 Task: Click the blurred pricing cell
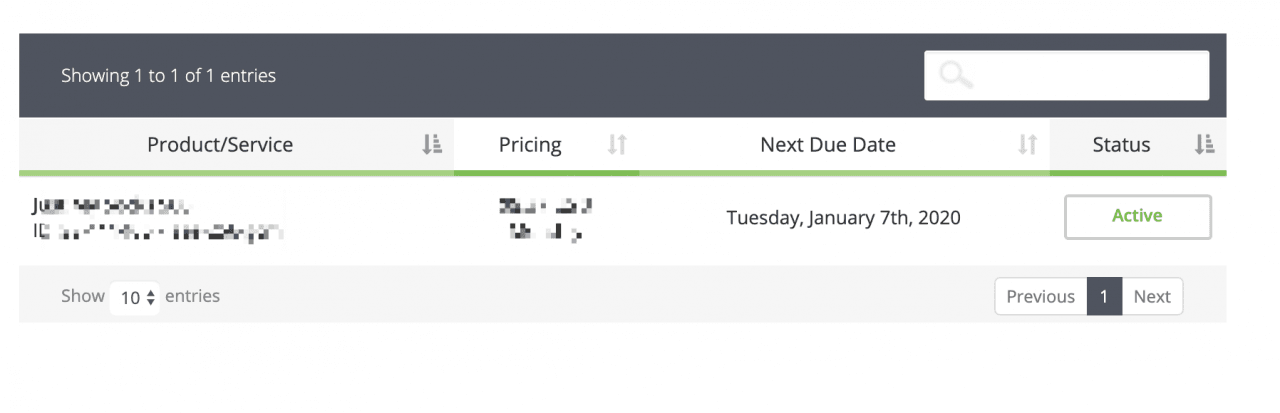(545, 219)
